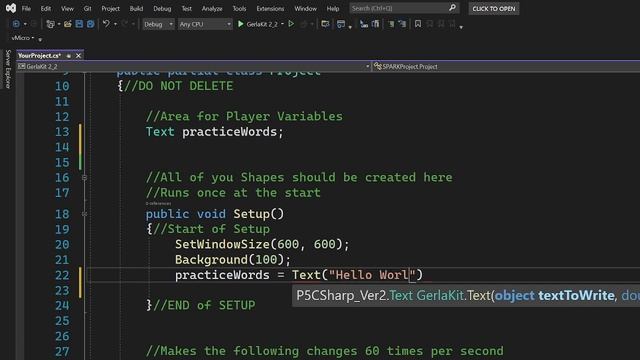Click the CLICK TO OPEN button
The image size is (640, 360).
(x=494, y=9)
